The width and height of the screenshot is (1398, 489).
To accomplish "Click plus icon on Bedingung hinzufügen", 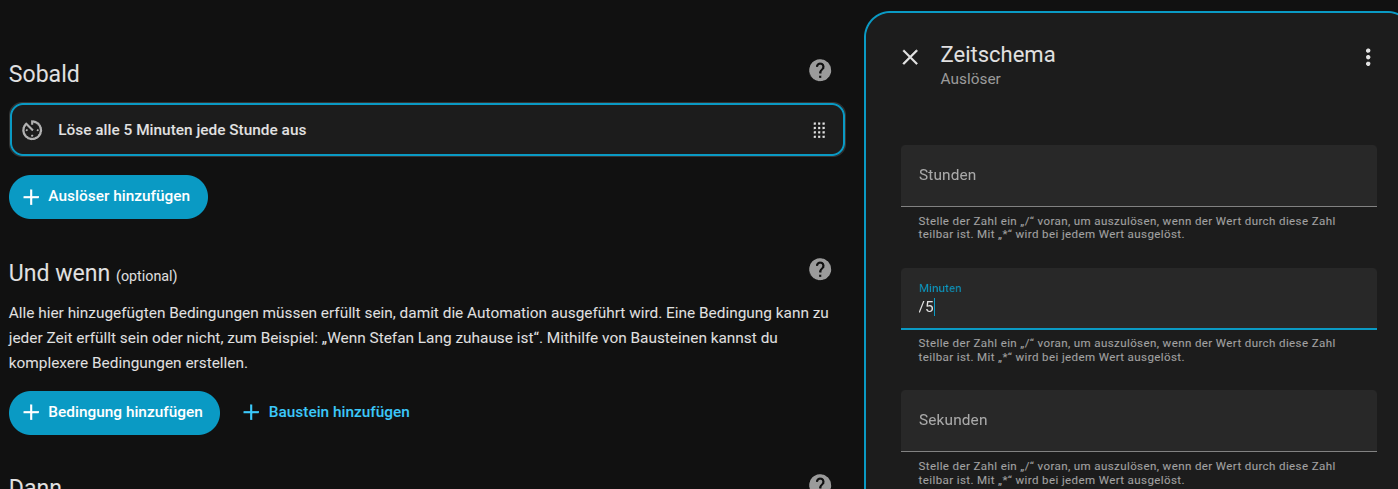I will 31,412.
